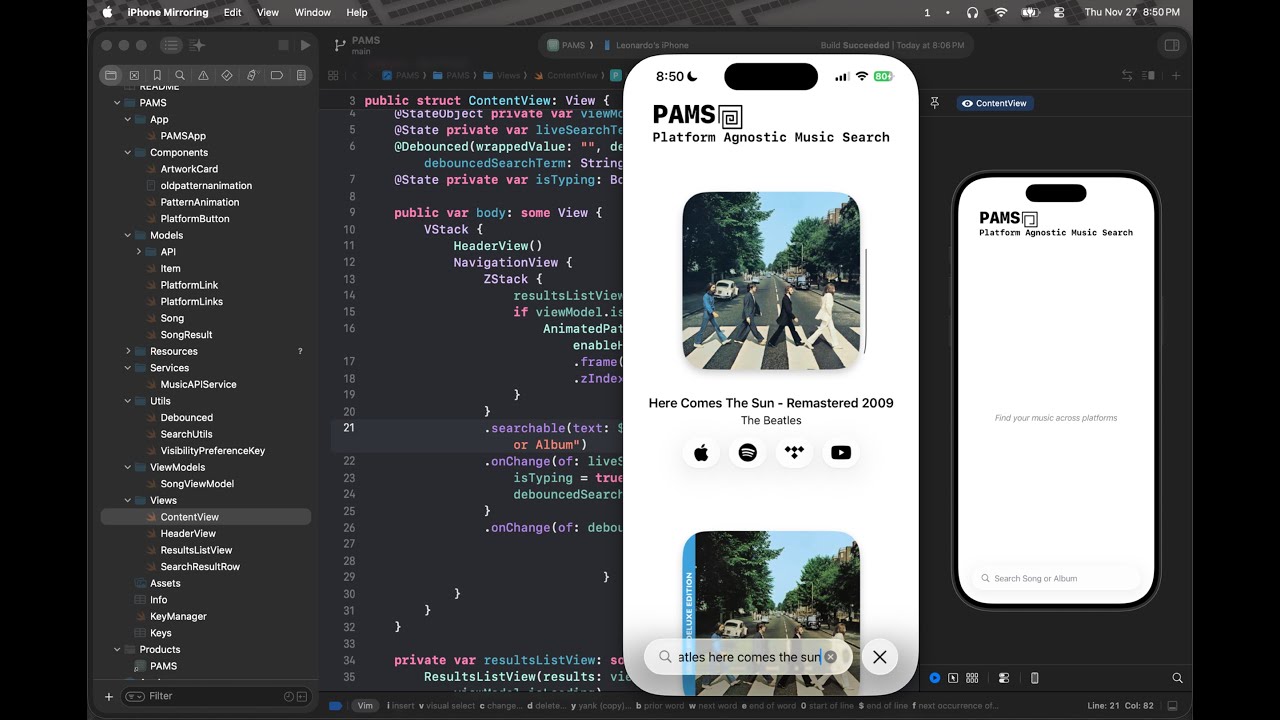The image size is (1280, 720).
Task: Click the Run play button in Xcode toolbar
Action: coord(305,45)
